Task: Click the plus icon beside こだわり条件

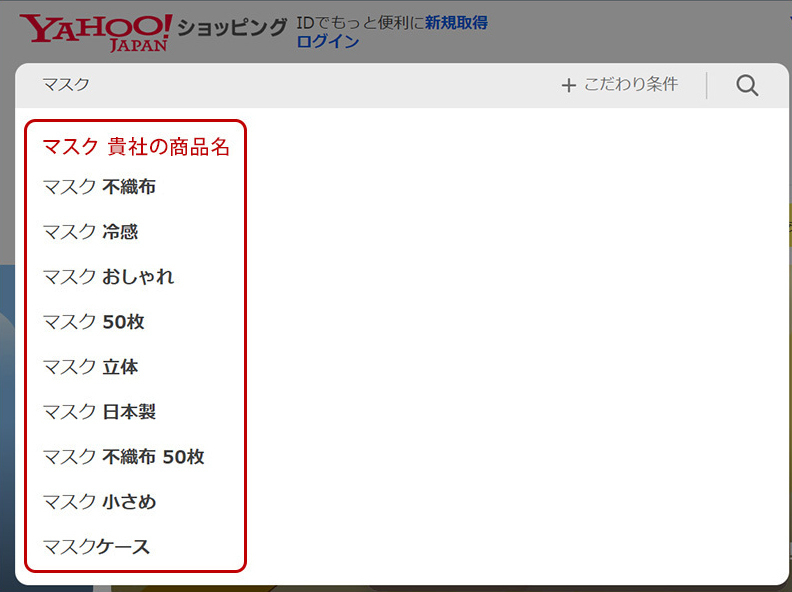Action: tap(568, 86)
